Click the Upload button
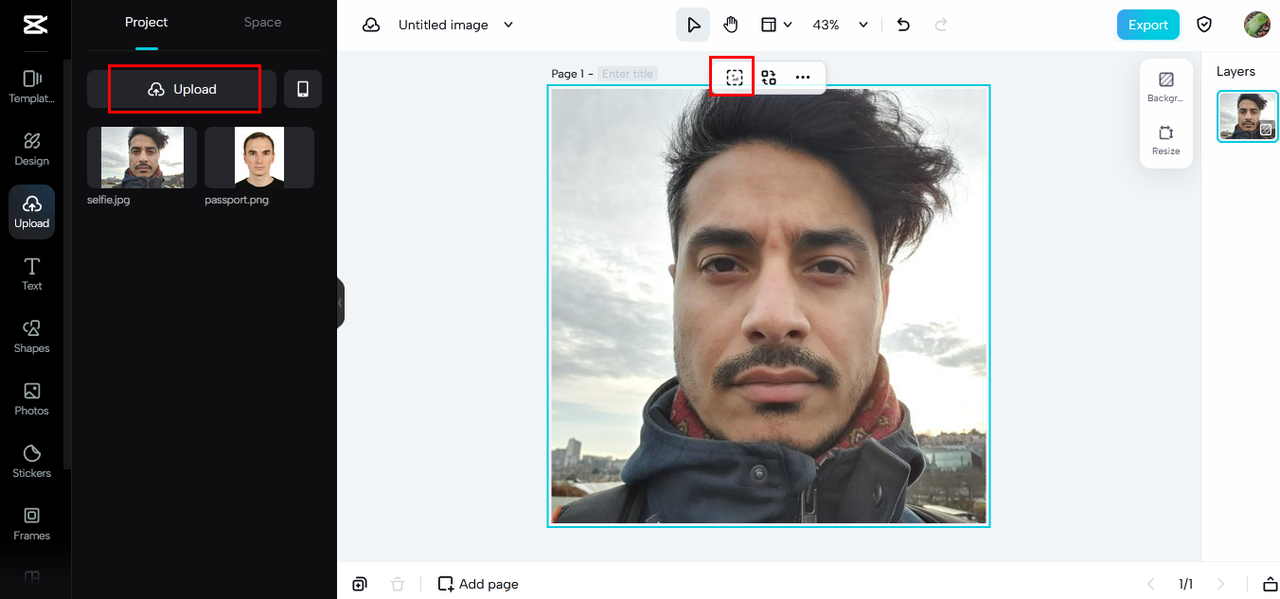Viewport: 1280px width, 599px height. (x=182, y=89)
